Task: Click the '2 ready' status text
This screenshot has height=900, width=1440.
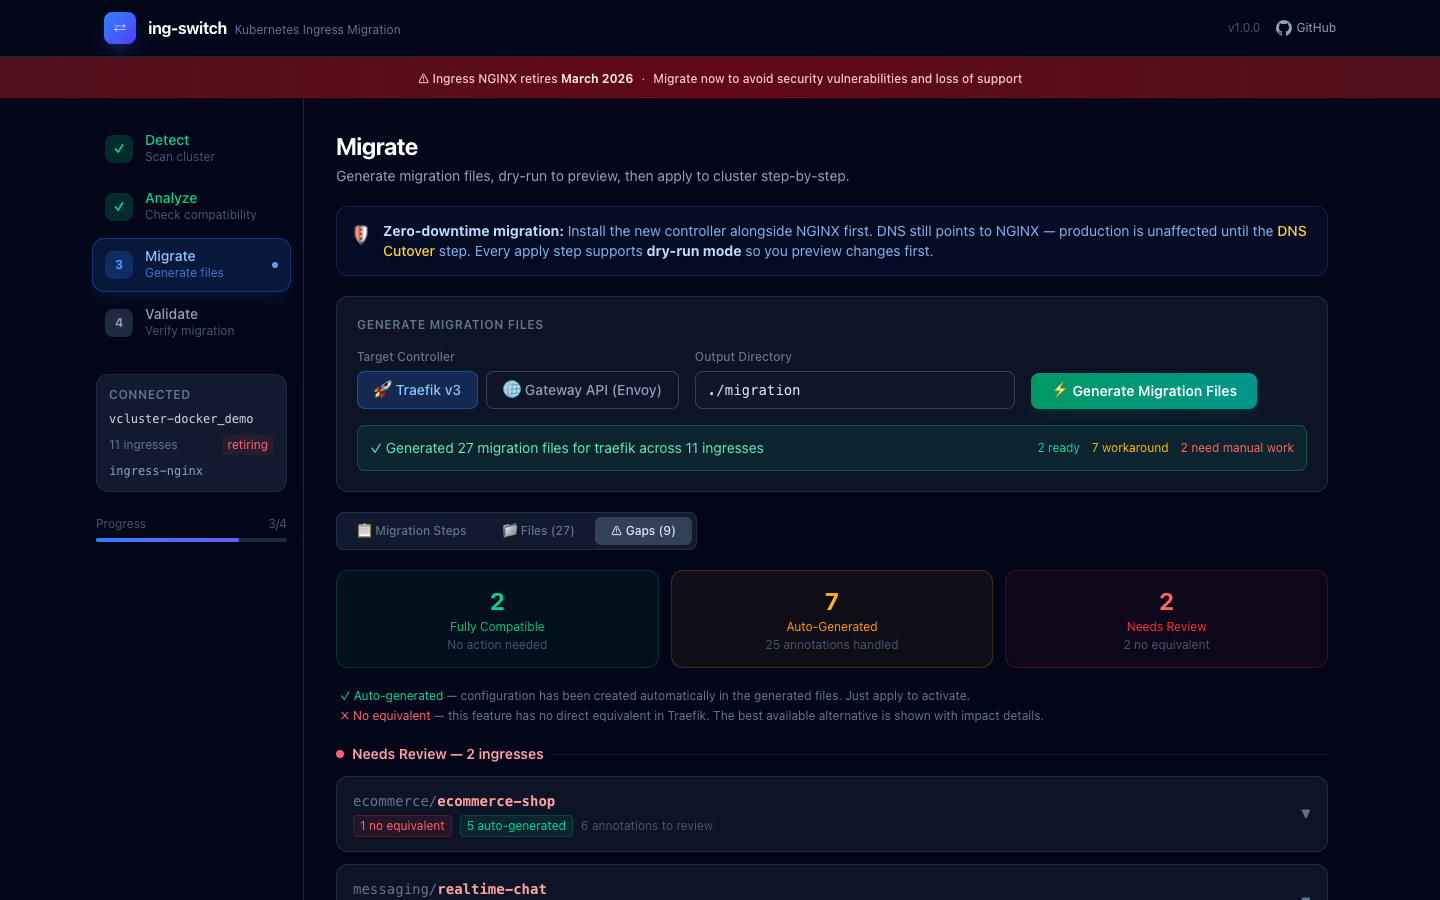Action: tap(1058, 448)
